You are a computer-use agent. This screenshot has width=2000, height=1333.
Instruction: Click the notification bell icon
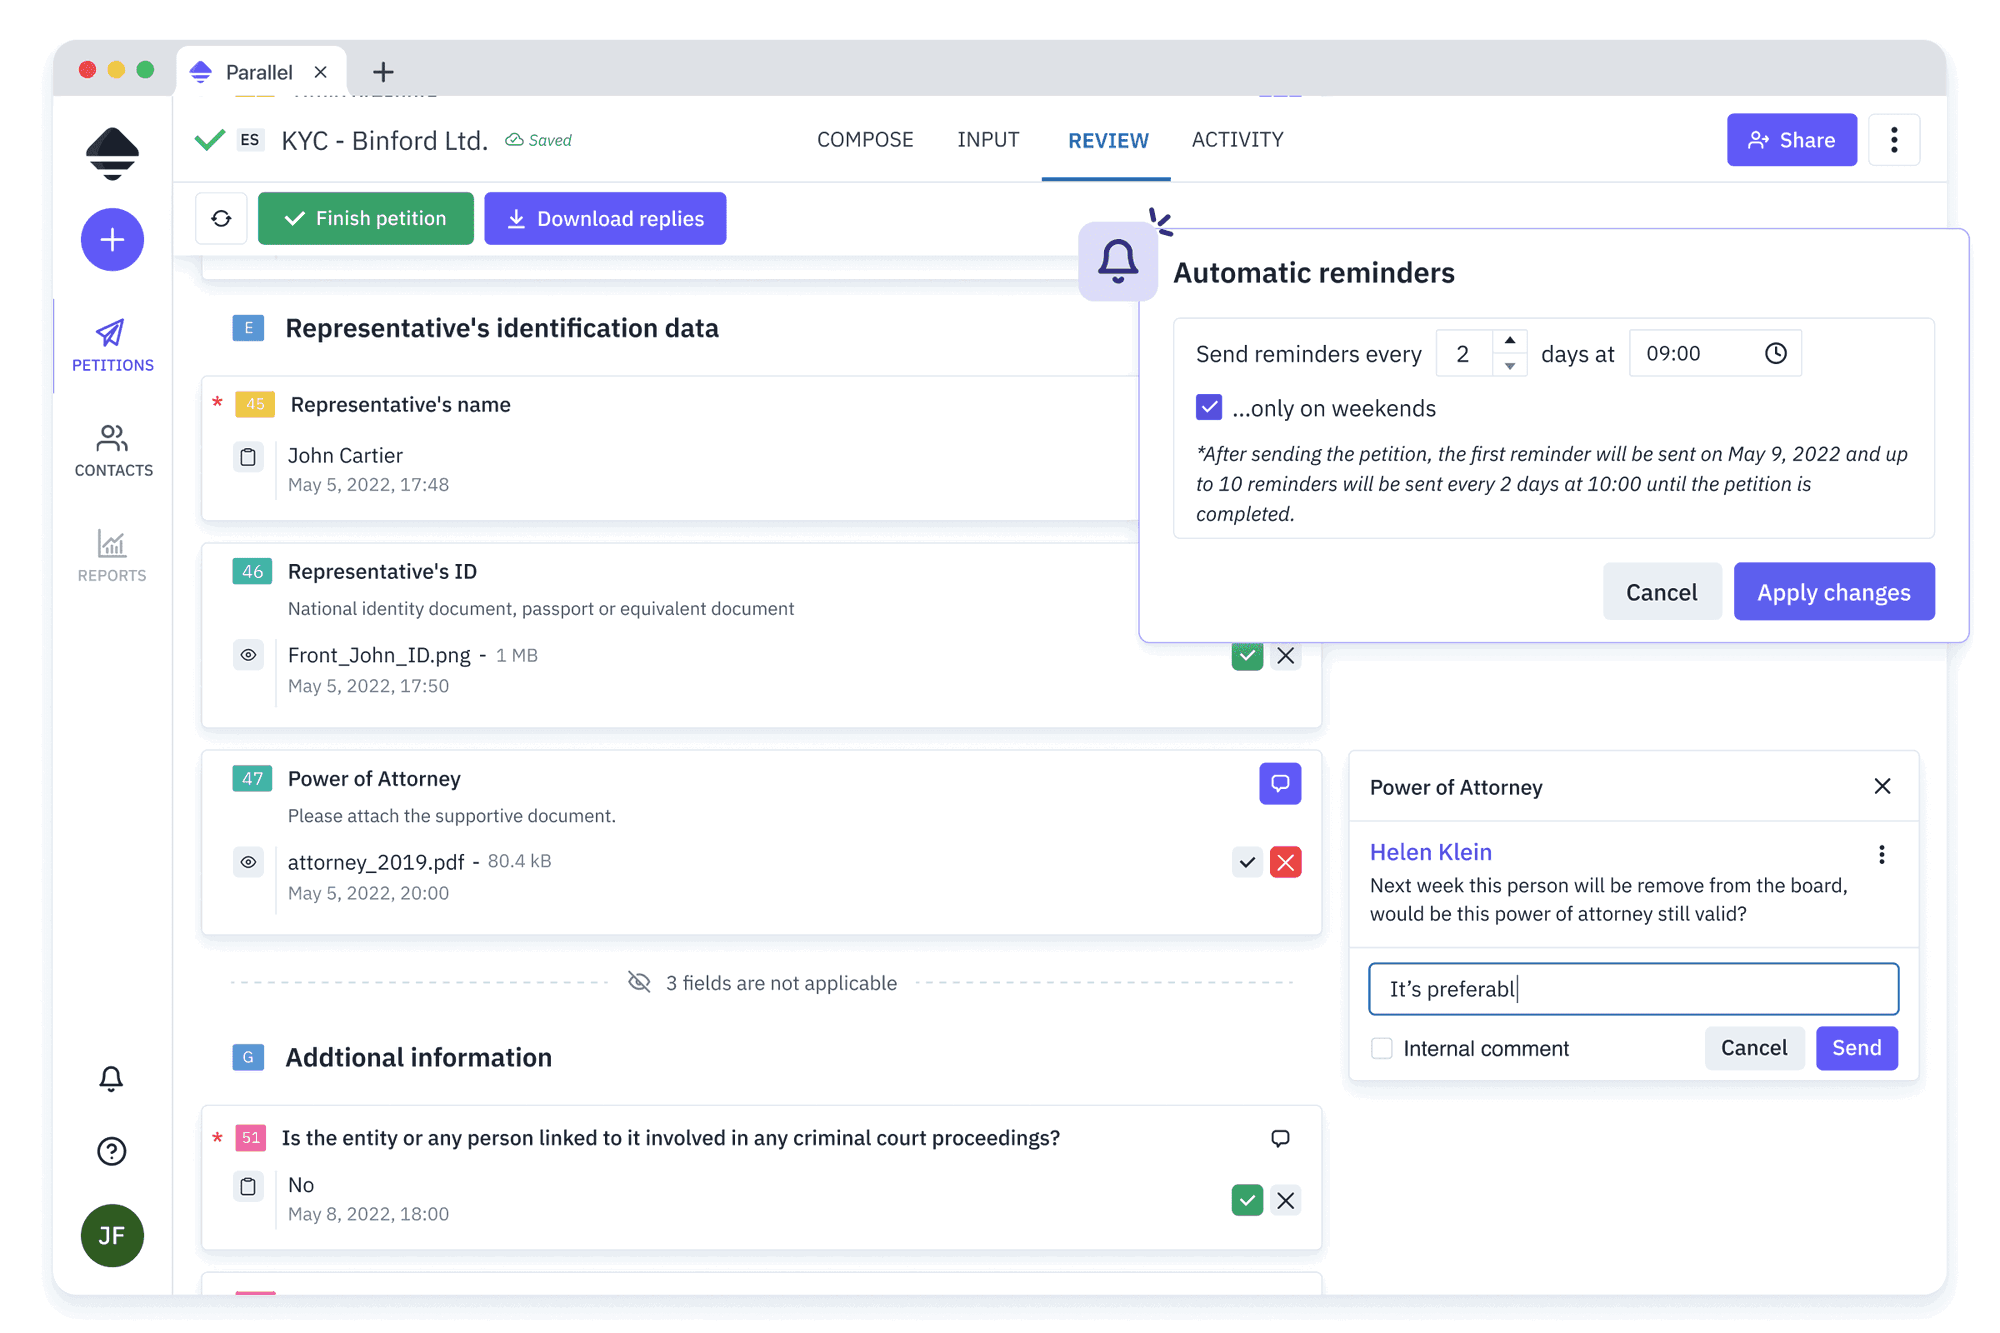tap(112, 1079)
